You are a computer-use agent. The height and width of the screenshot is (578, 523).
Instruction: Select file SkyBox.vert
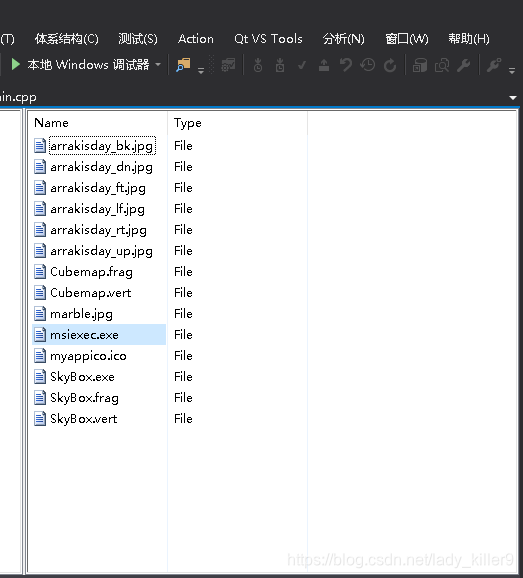(x=84, y=419)
